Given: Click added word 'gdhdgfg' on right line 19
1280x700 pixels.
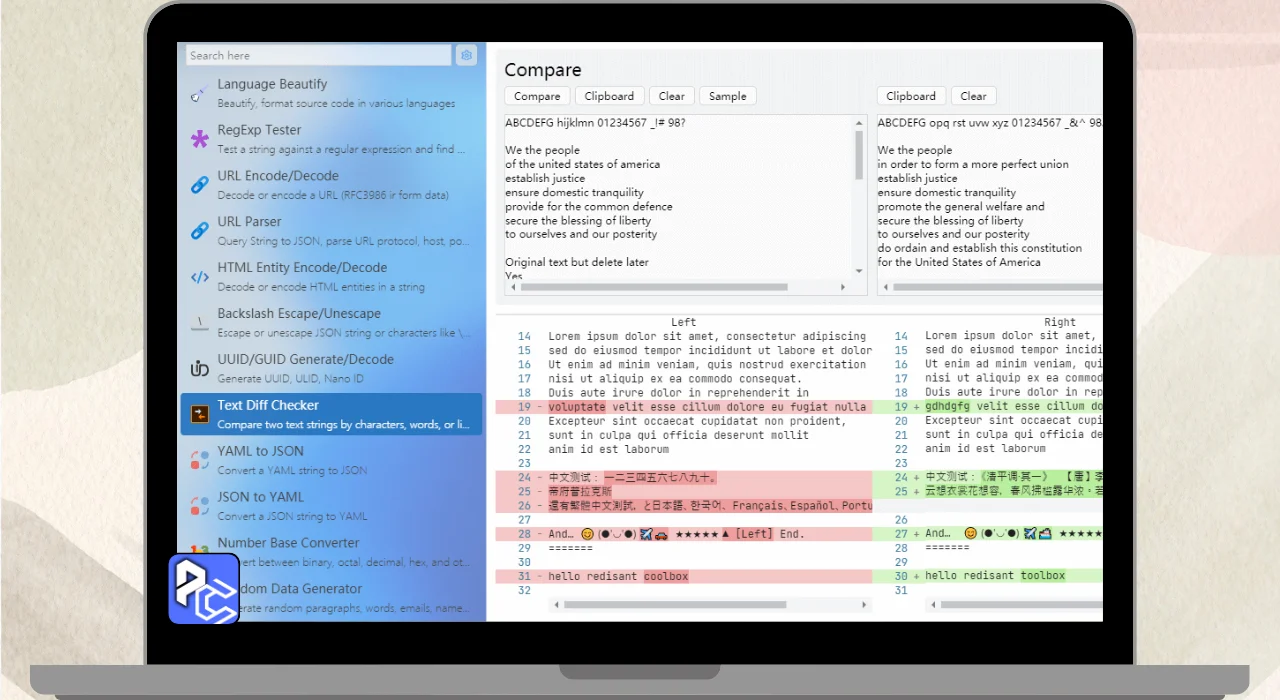Looking at the screenshot, I should click(949, 407).
